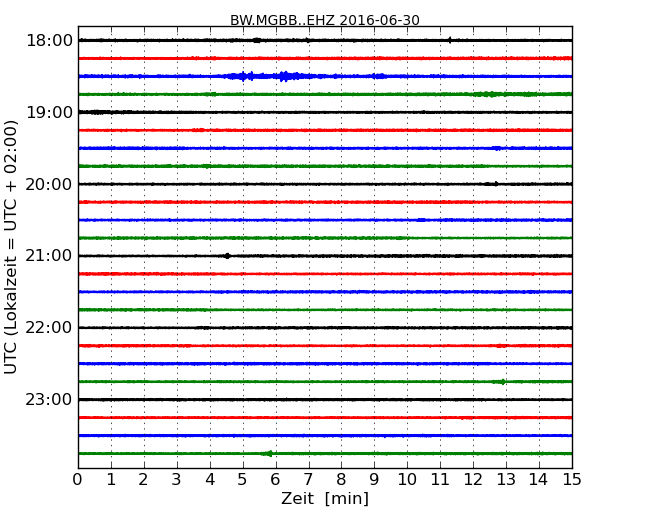Click the x-axis tick label 7
Viewport: 650px width, 520px height.
(x=308, y=480)
